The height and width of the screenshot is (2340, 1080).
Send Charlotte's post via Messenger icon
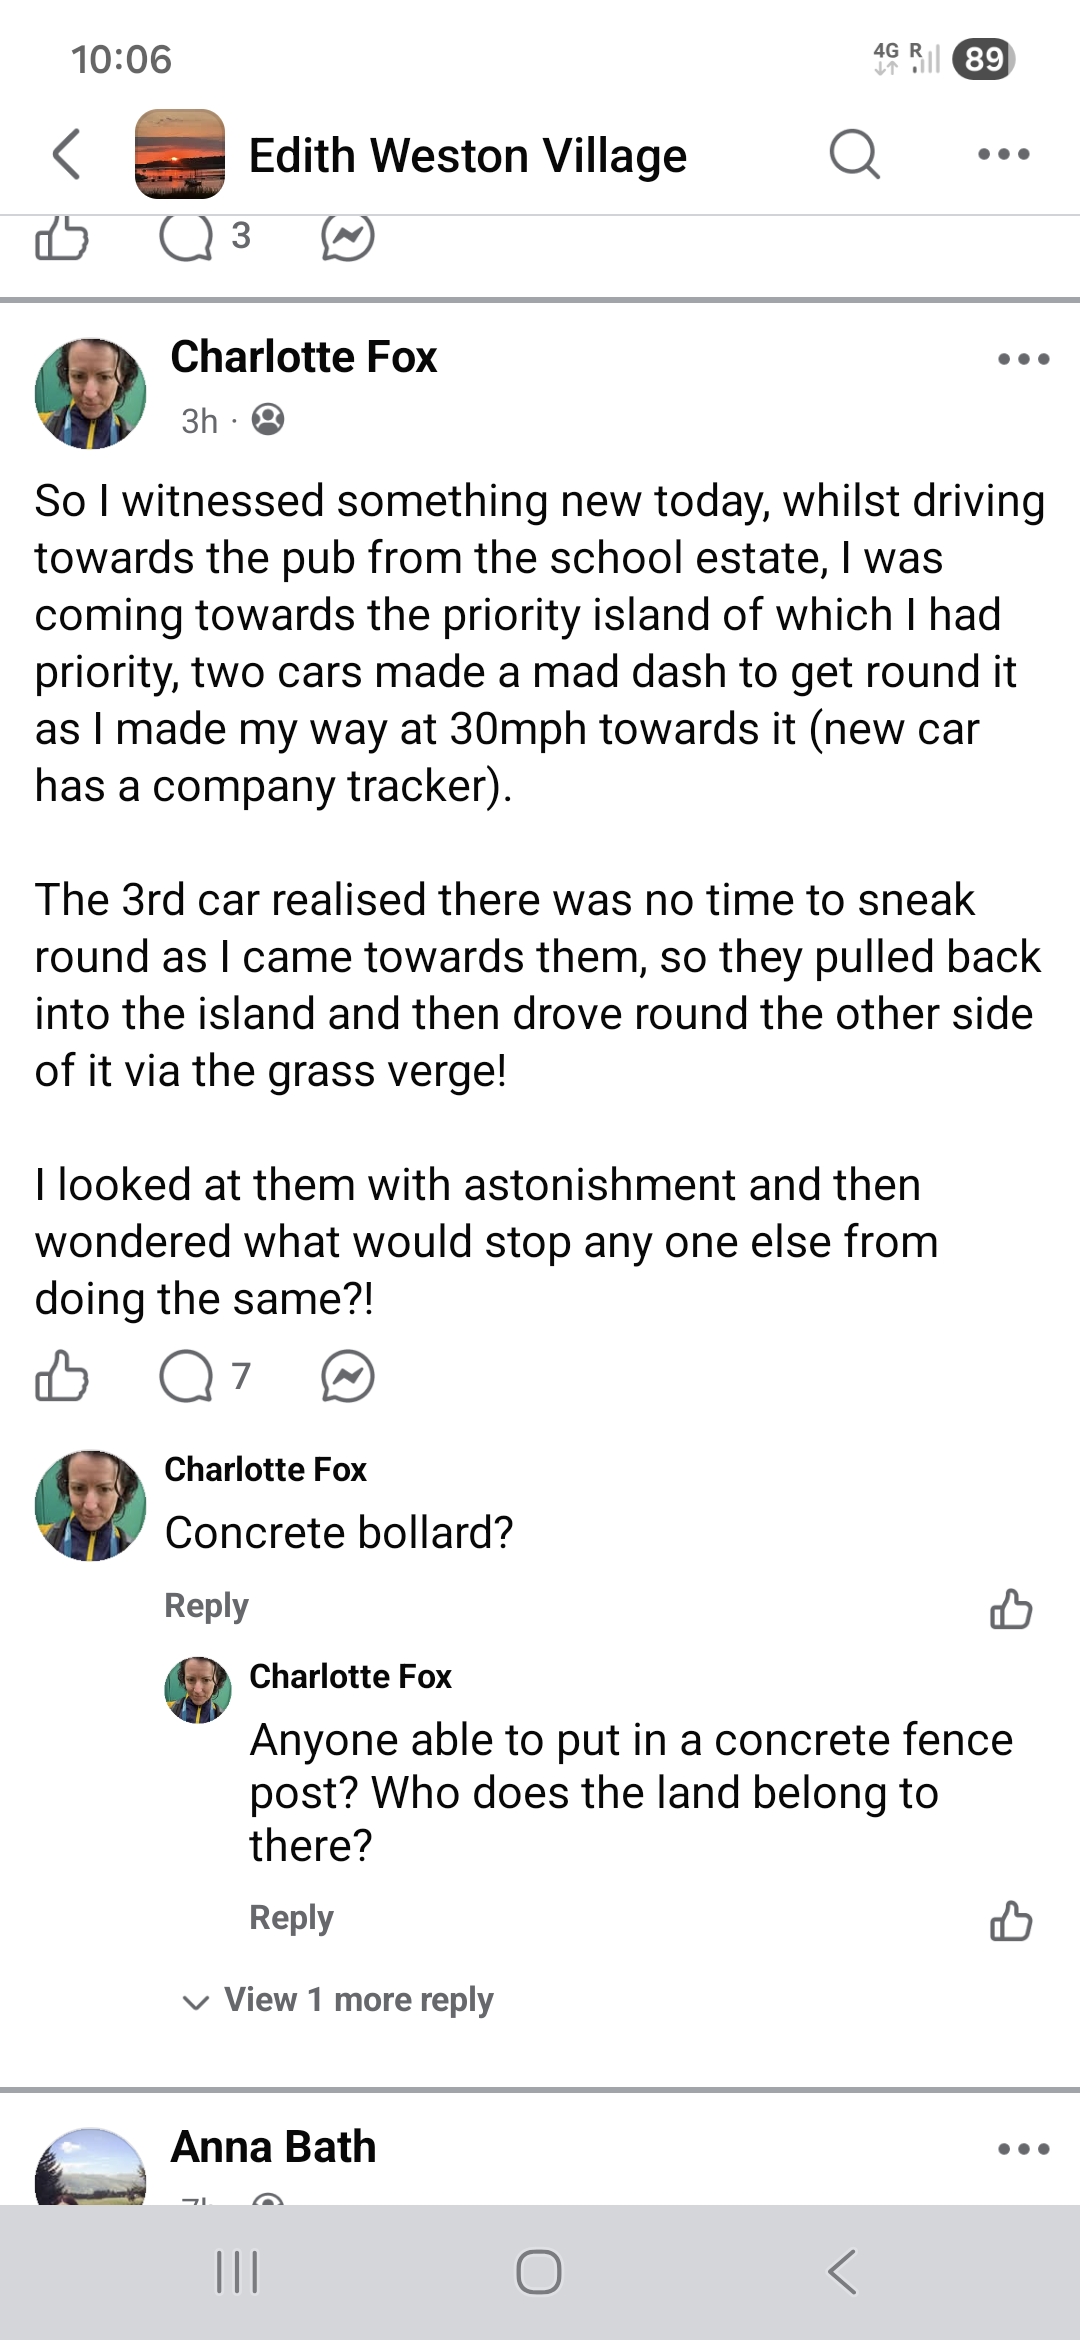347,1377
